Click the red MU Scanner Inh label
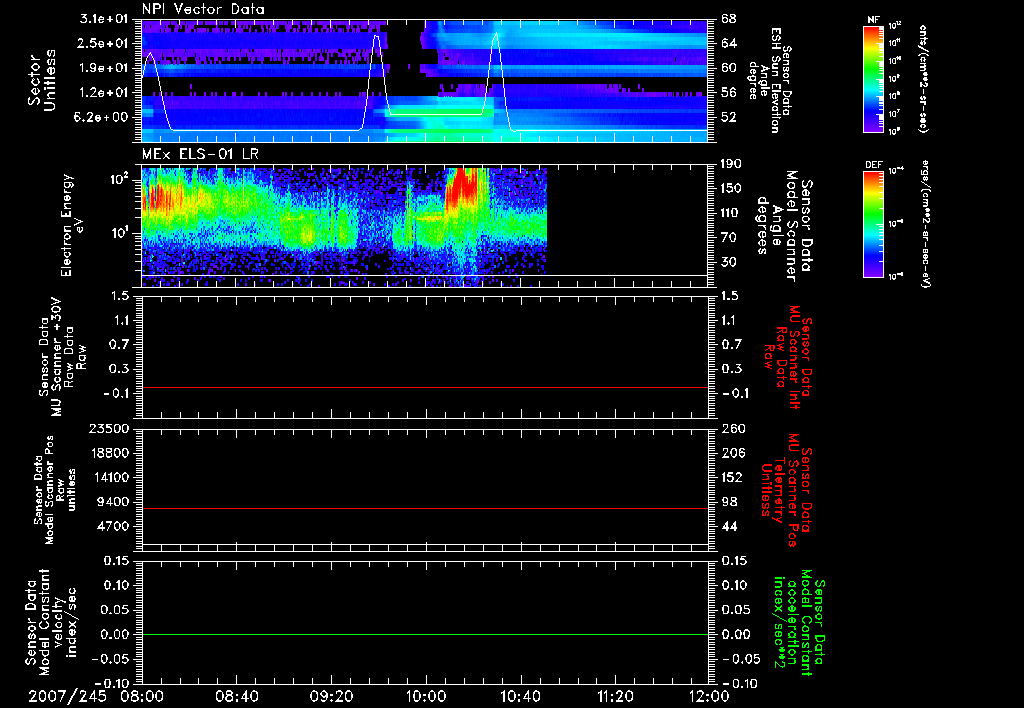Screen dimensions: 1024x708 click(786, 357)
